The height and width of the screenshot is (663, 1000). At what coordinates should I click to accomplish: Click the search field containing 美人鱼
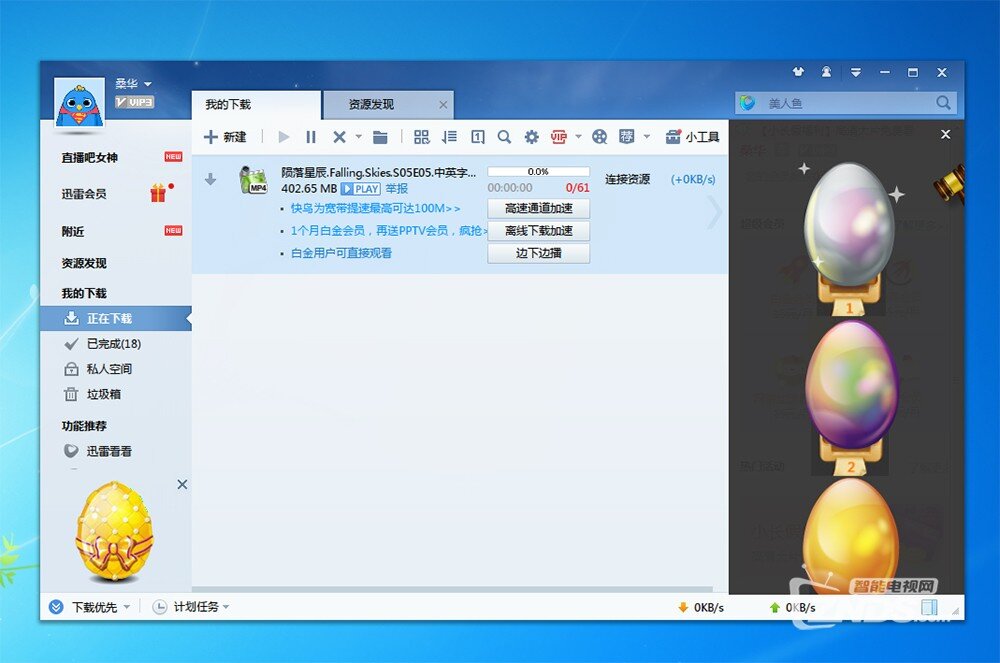tap(846, 103)
